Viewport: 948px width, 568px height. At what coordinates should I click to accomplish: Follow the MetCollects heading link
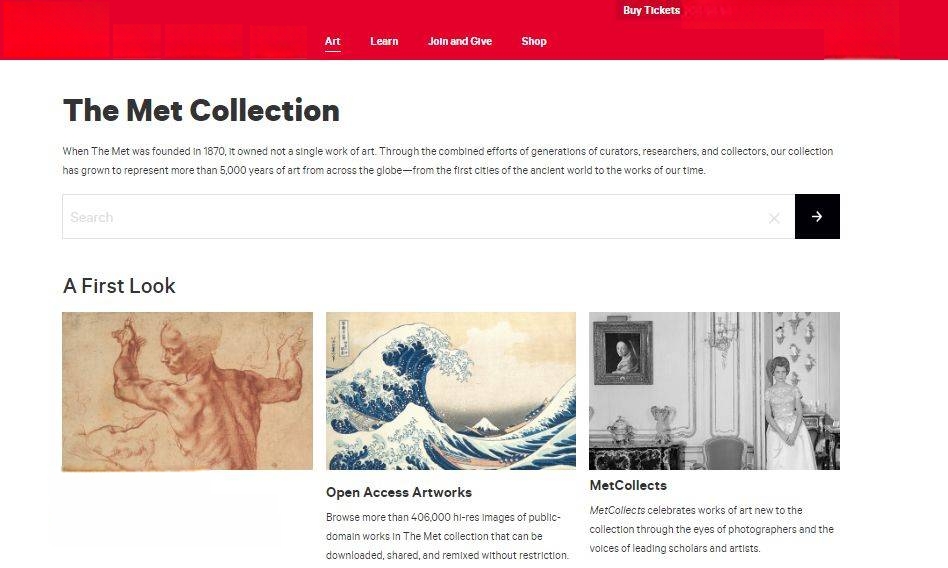[628, 485]
